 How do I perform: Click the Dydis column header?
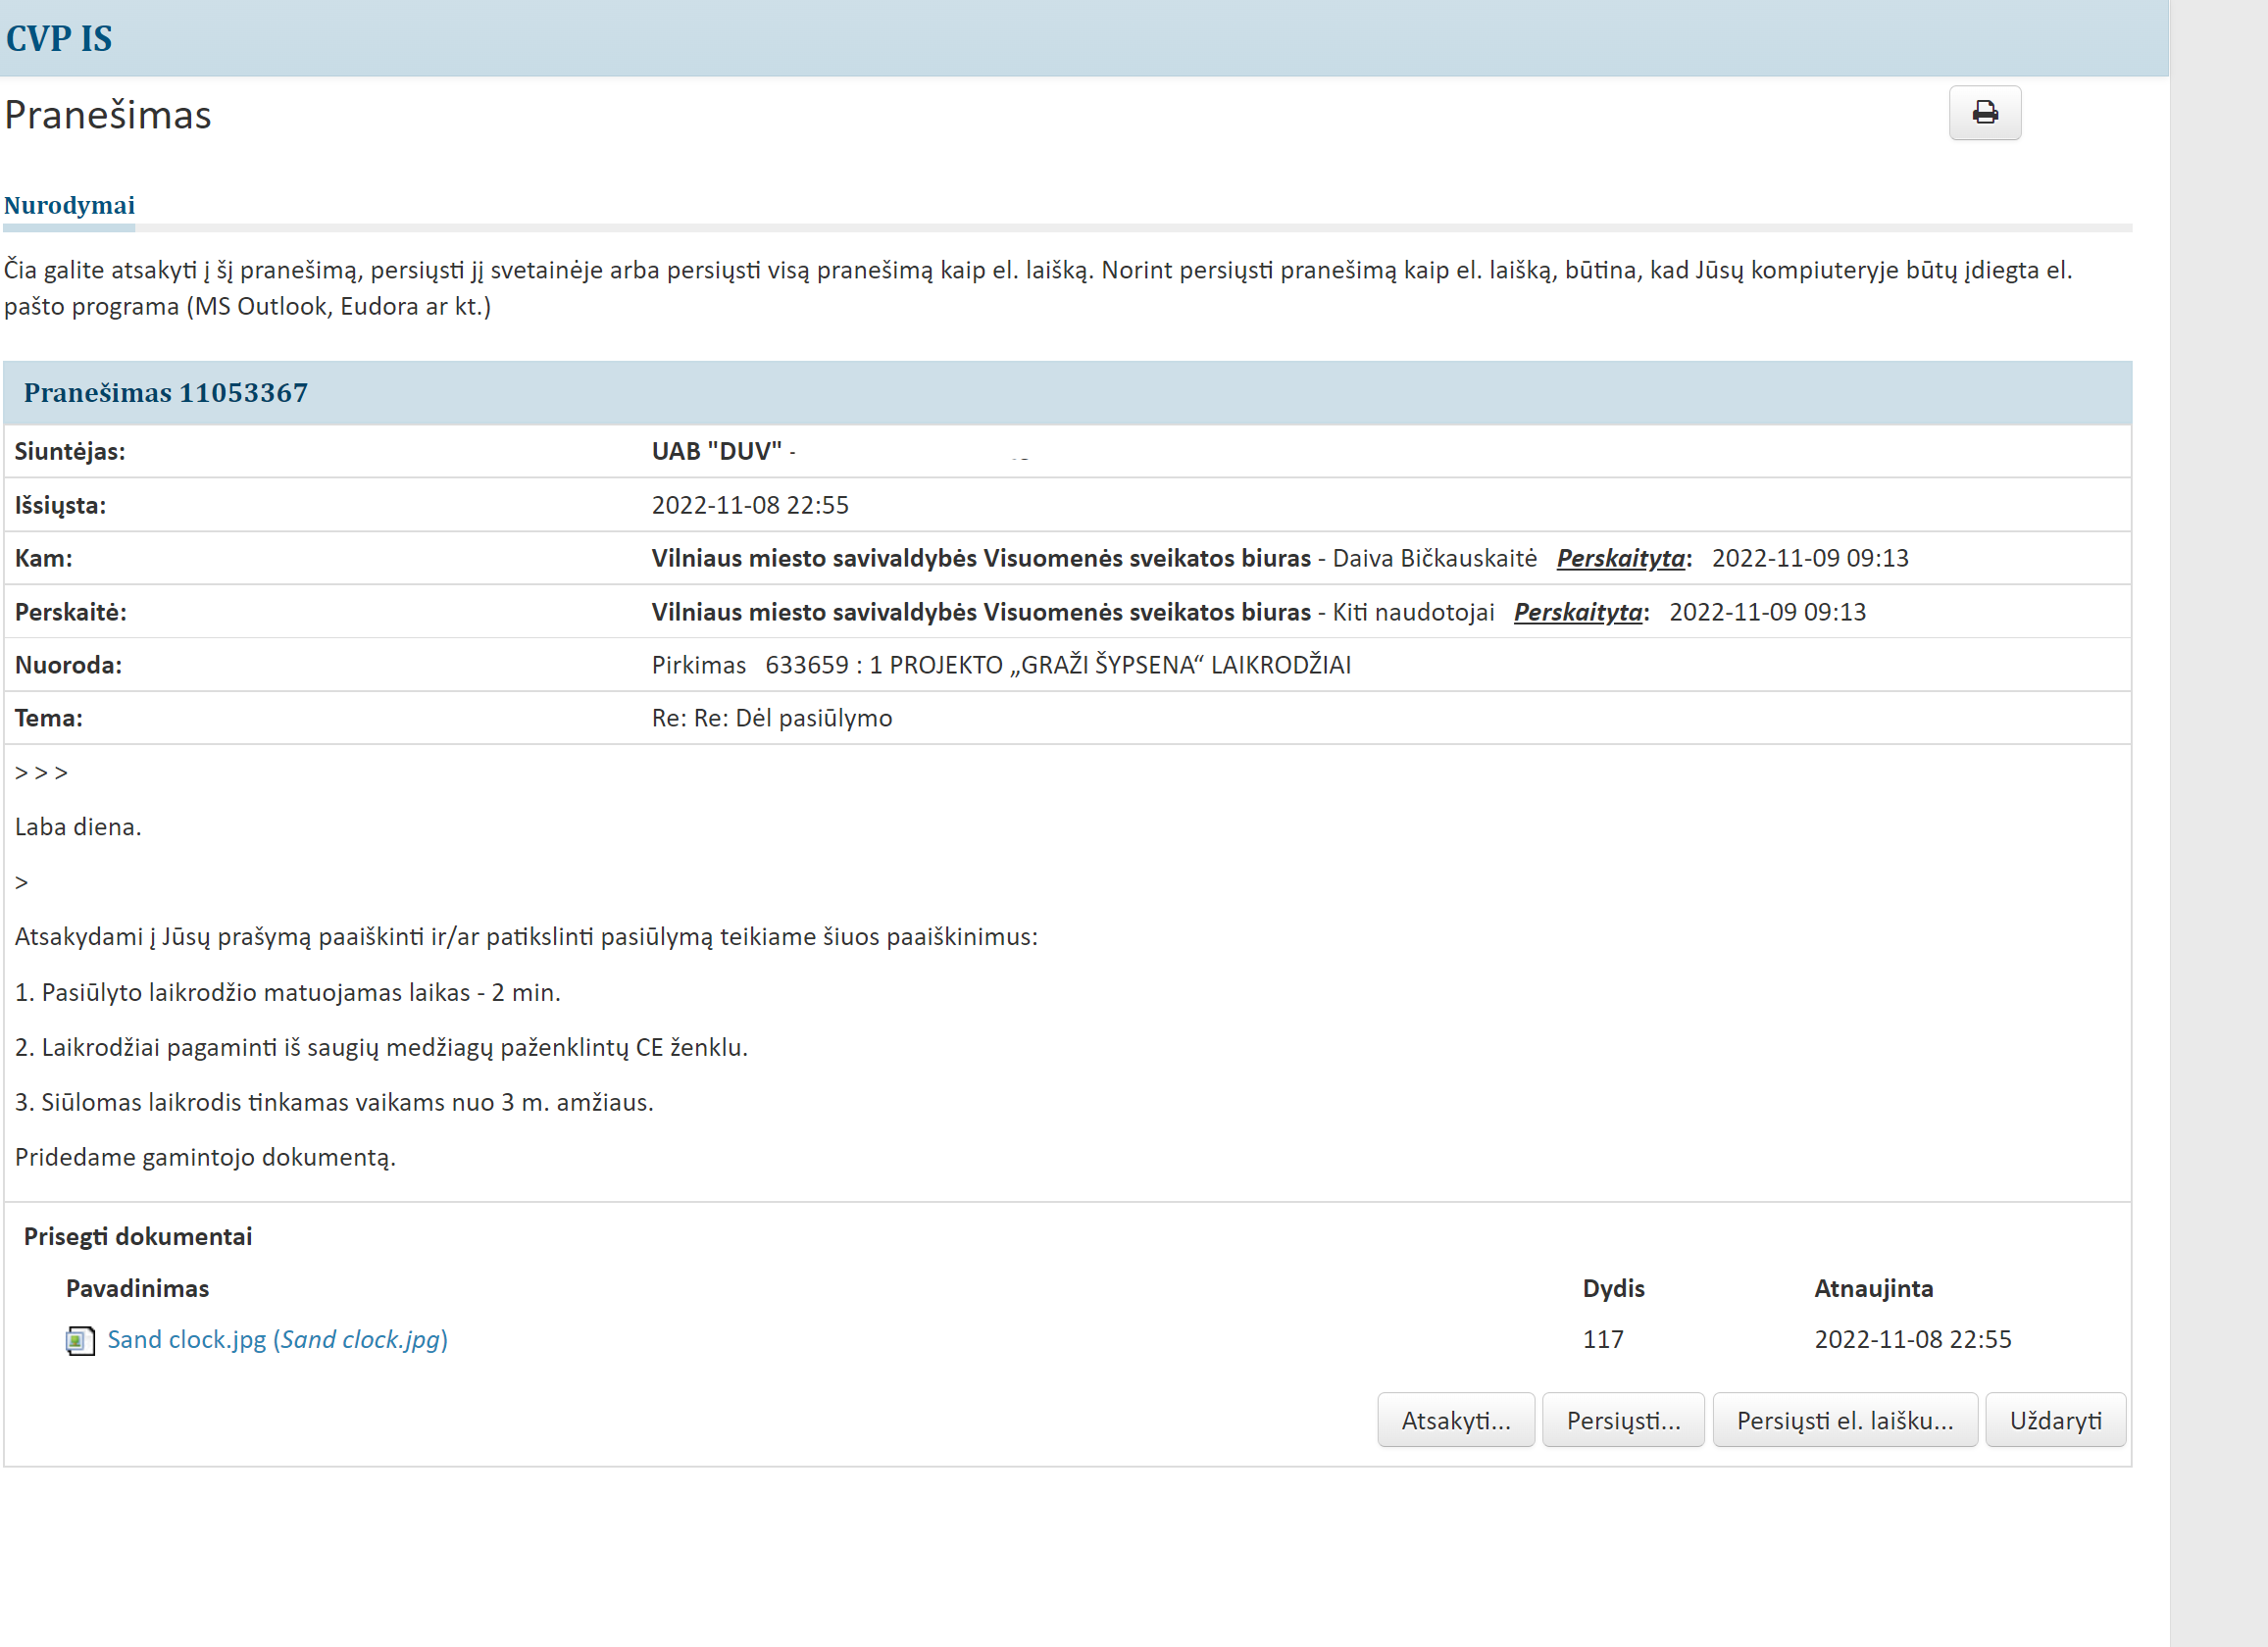click(x=1613, y=1288)
